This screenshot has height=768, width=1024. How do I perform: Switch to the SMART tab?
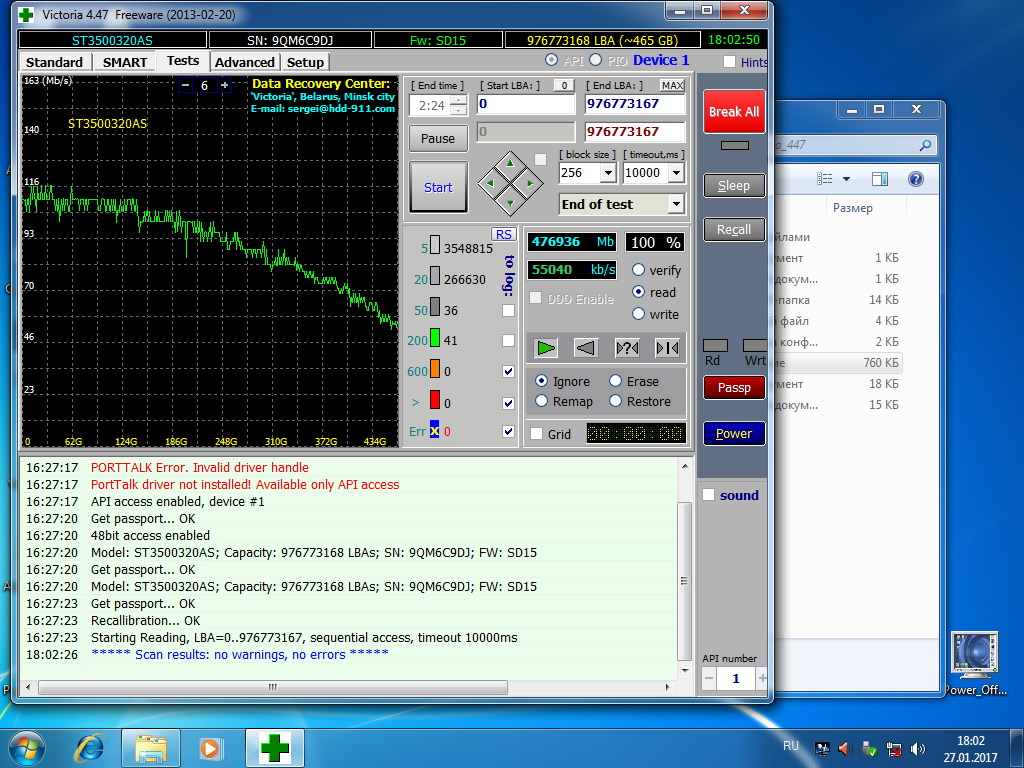pyautogui.click(x=125, y=62)
